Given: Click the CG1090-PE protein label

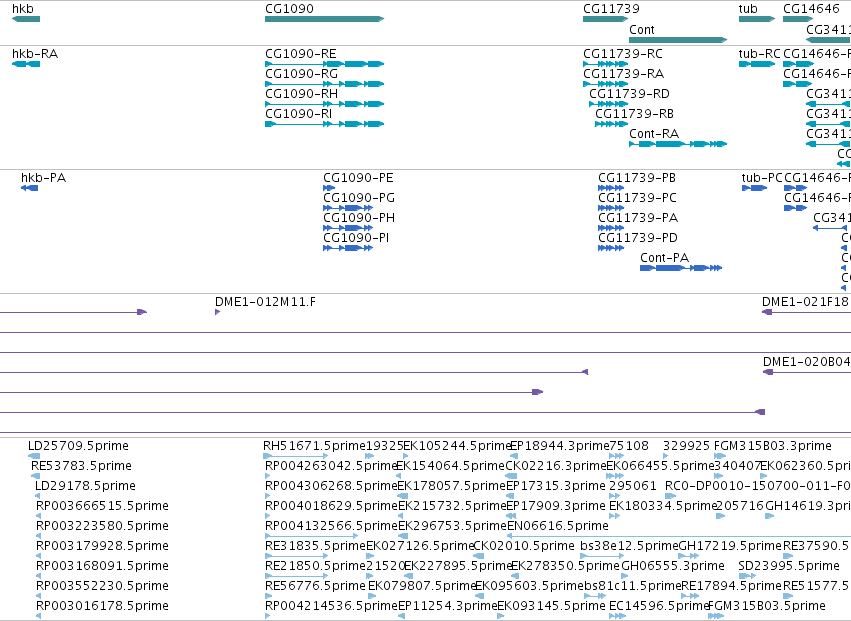Looking at the screenshot, I should point(358,178).
